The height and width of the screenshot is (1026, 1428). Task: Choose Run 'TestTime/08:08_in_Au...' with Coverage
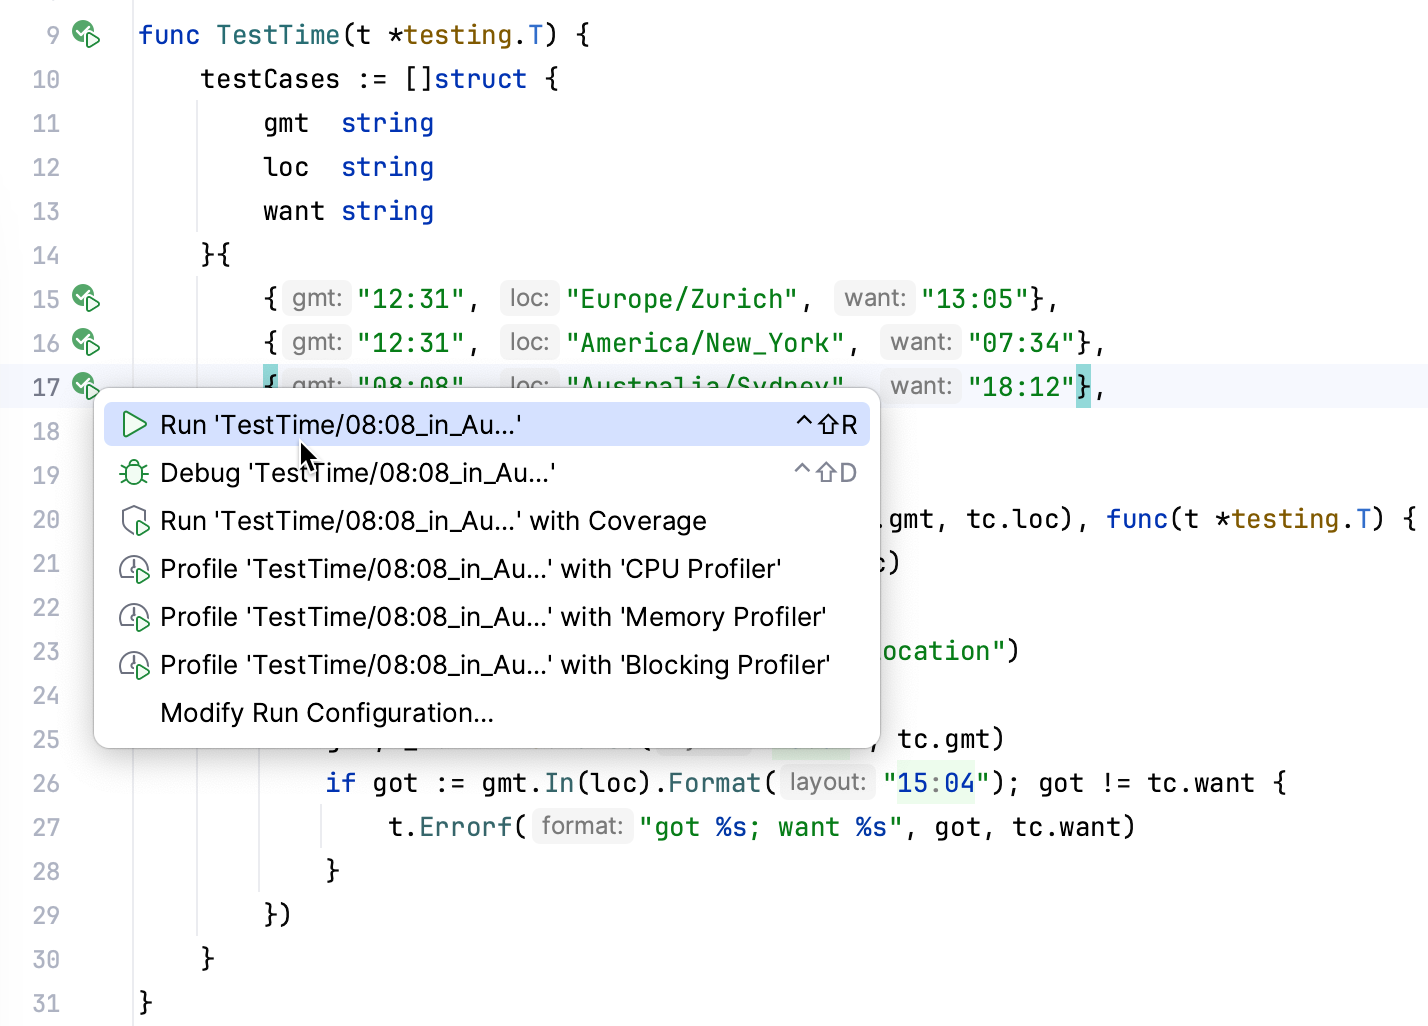point(432,520)
